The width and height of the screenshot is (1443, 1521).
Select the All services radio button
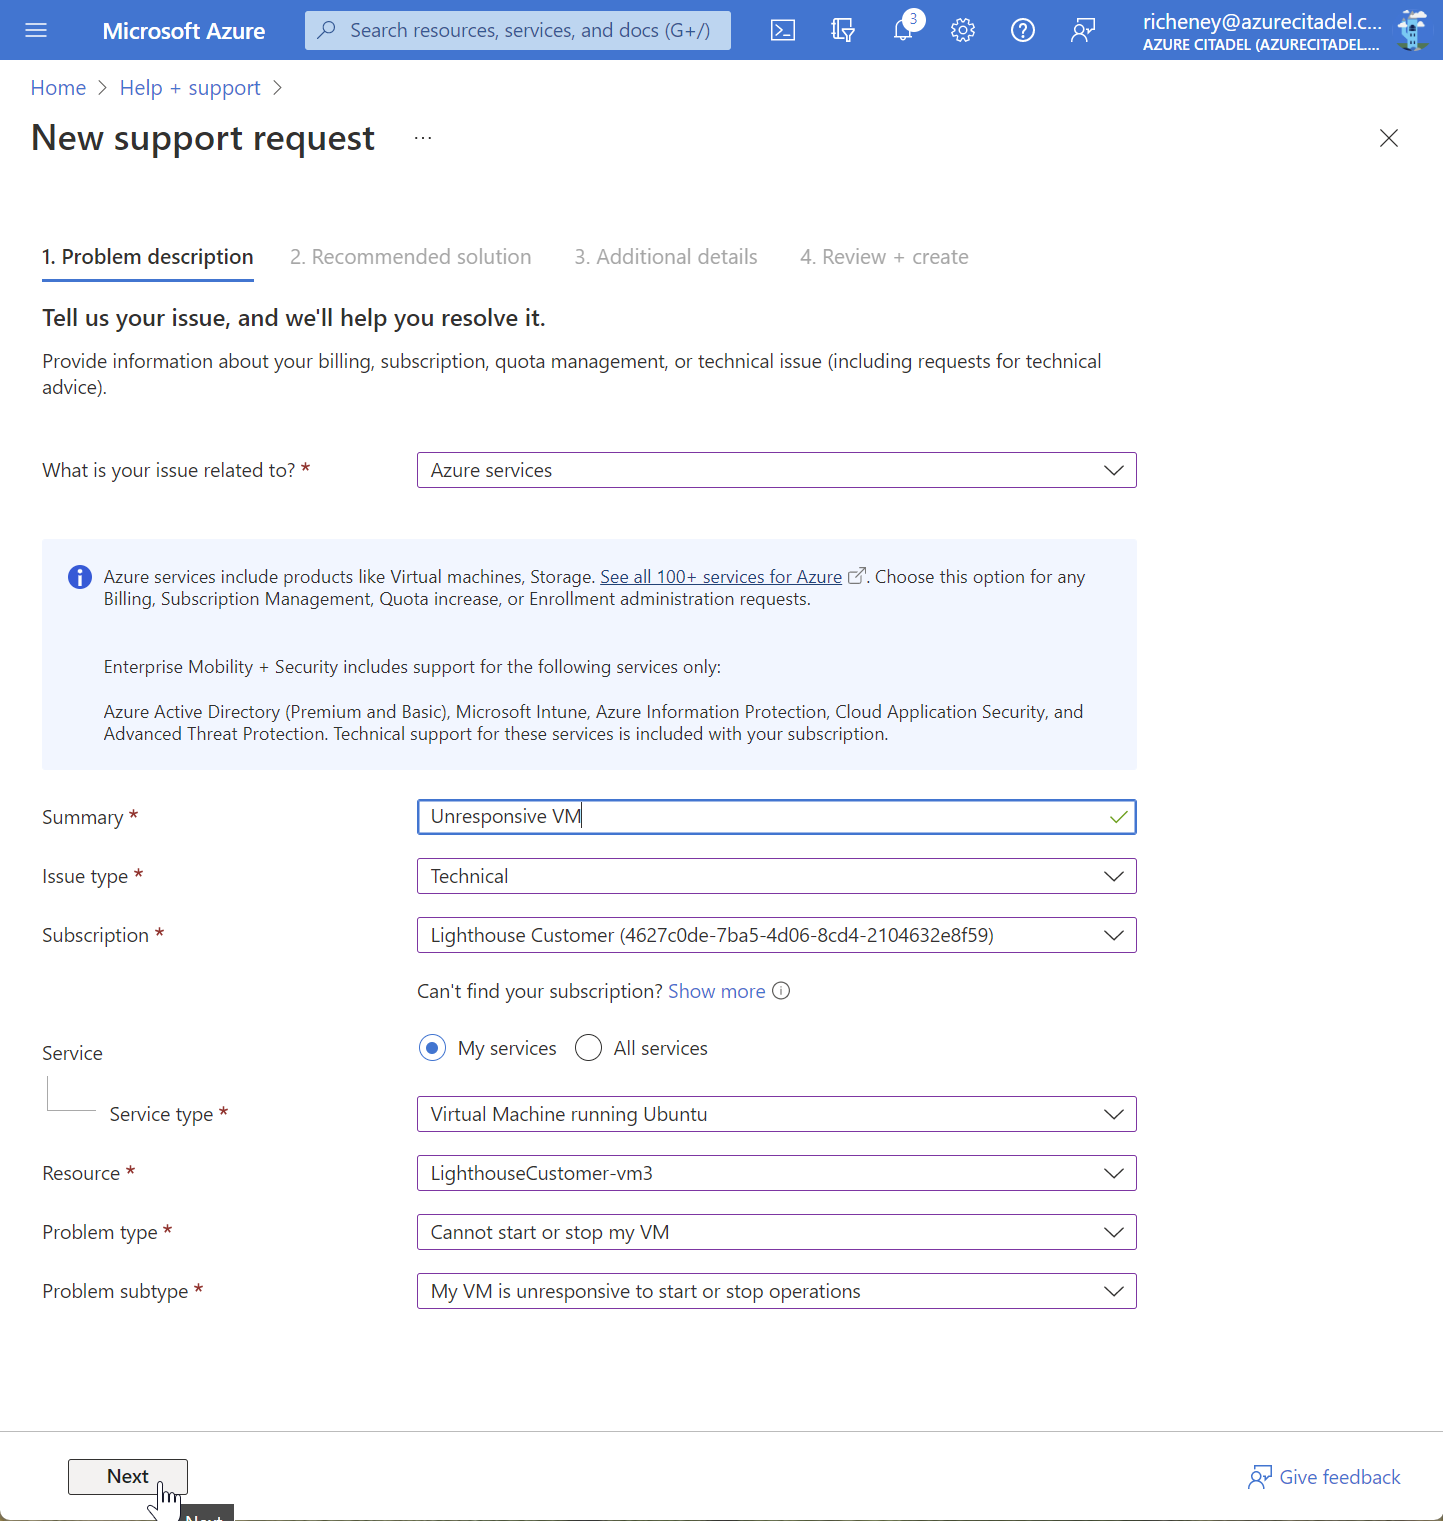coord(588,1047)
